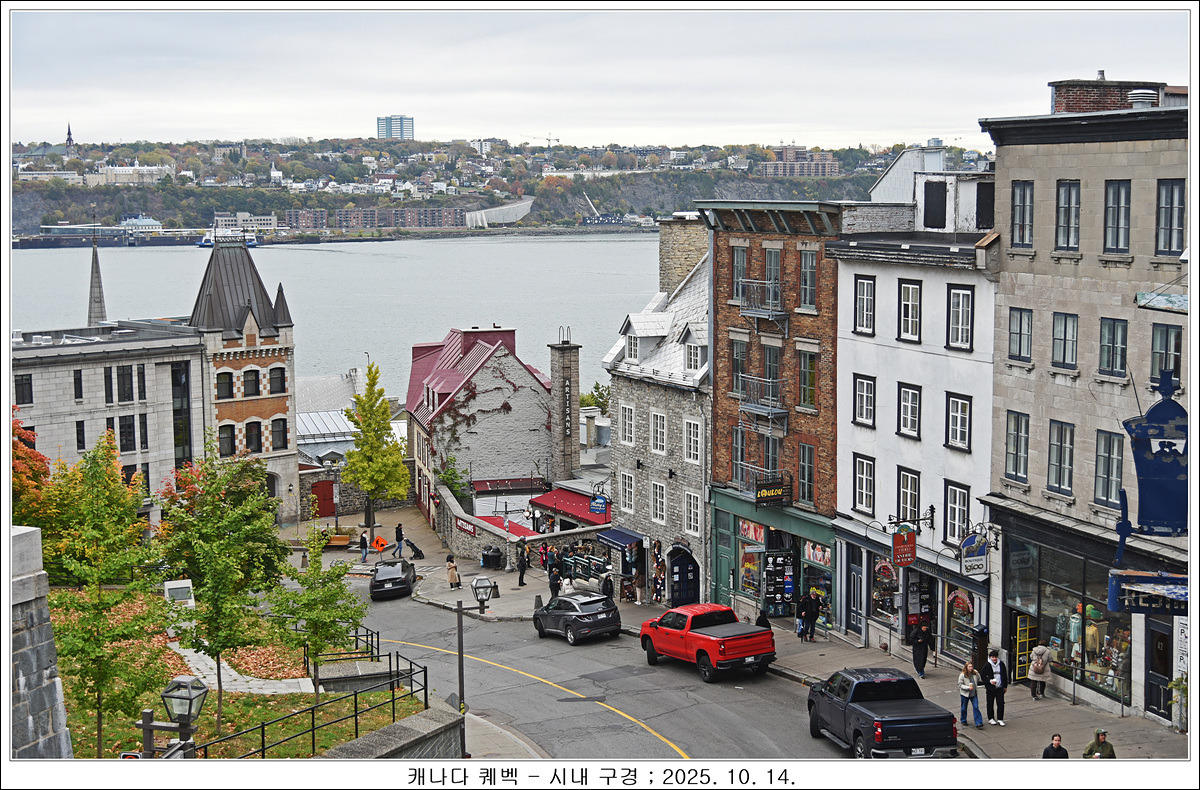Select the white ferry on the river
This screenshot has width=1200, height=790.
228,238
